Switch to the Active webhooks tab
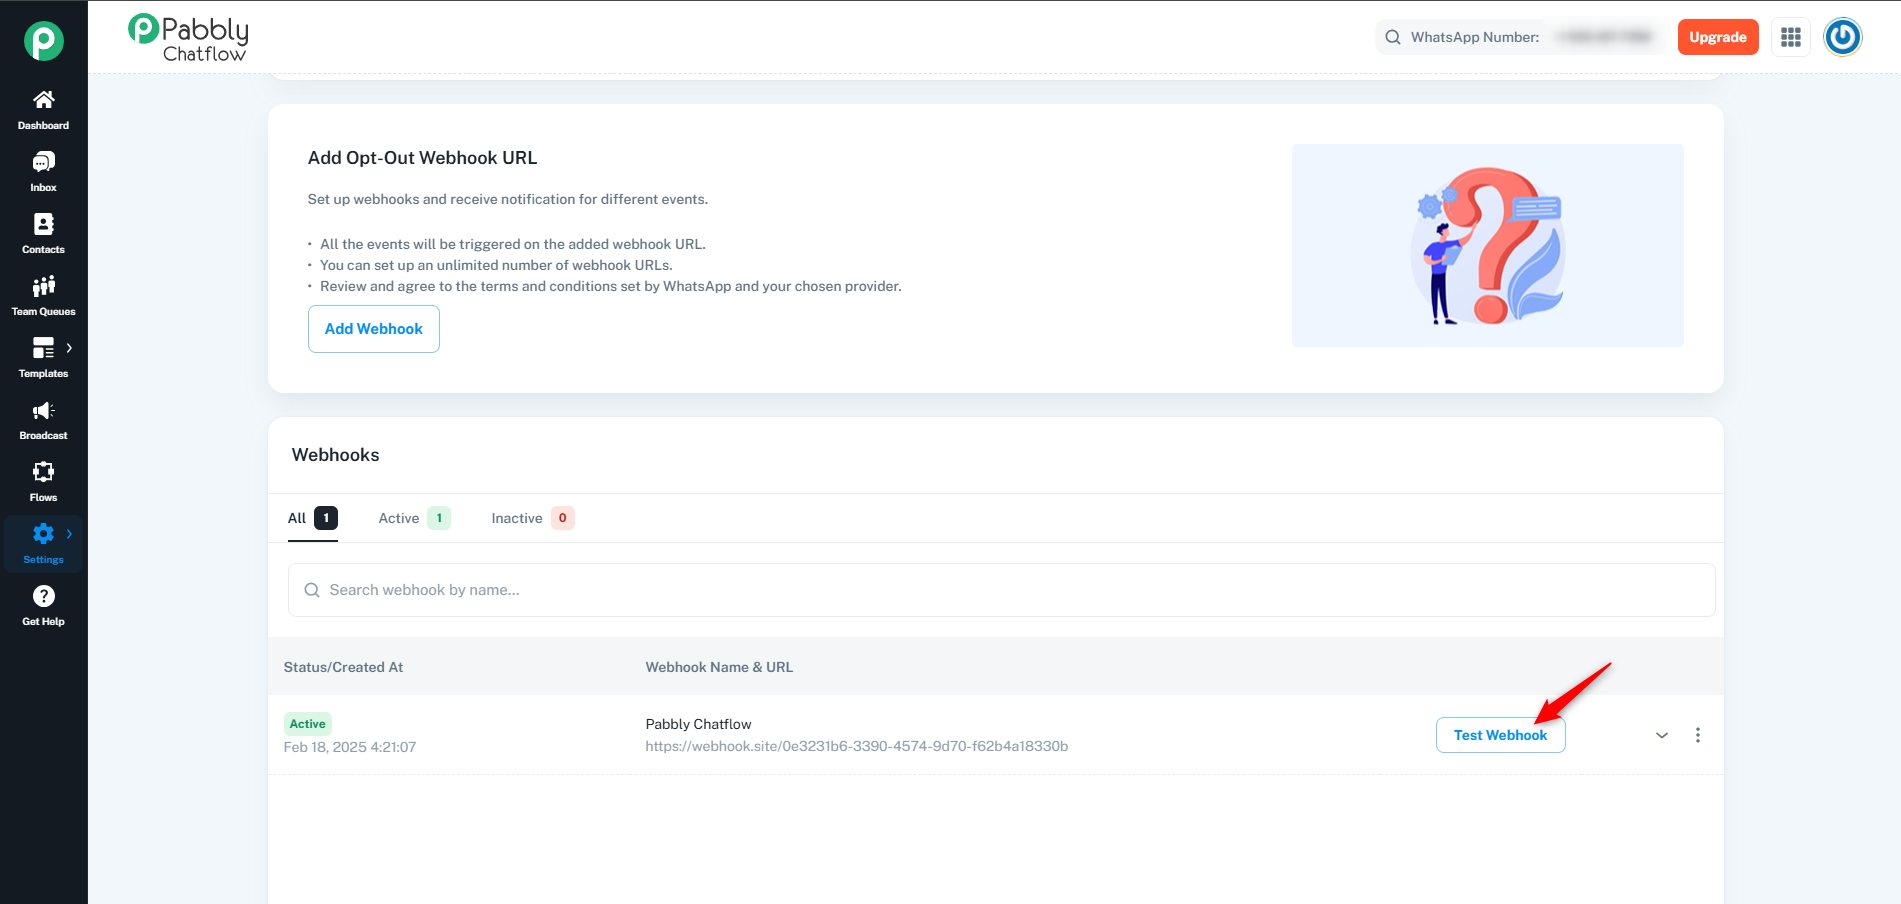 click(414, 518)
